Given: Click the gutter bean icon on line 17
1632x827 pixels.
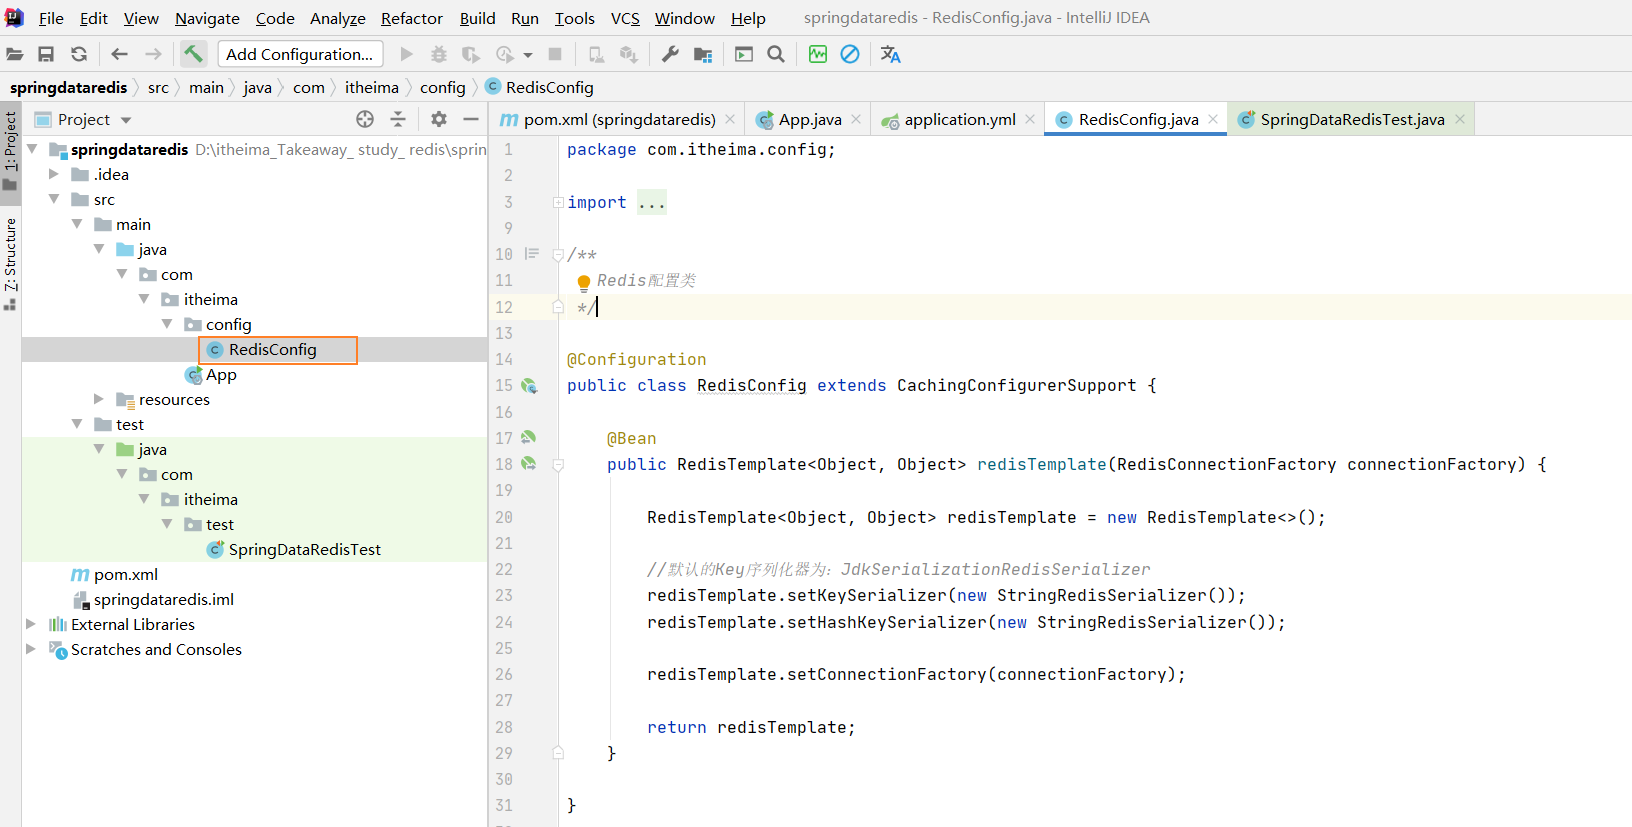Looking at the screenshot, I should (x=528, y=437).
